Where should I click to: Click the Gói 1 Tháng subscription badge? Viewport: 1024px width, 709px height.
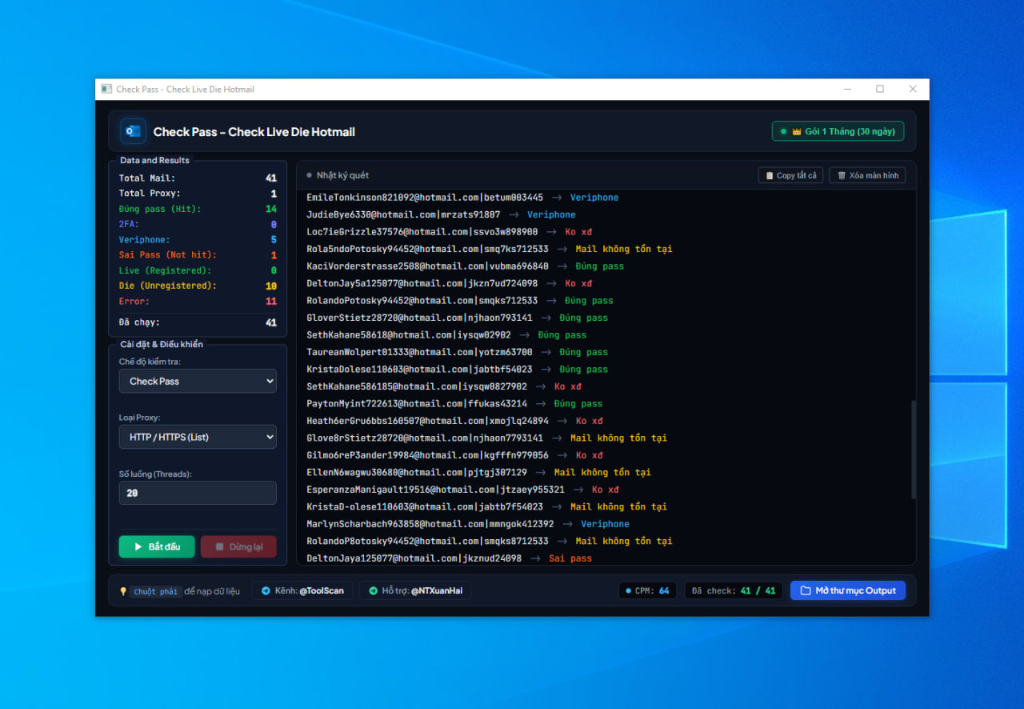click(x=838, y=132)
